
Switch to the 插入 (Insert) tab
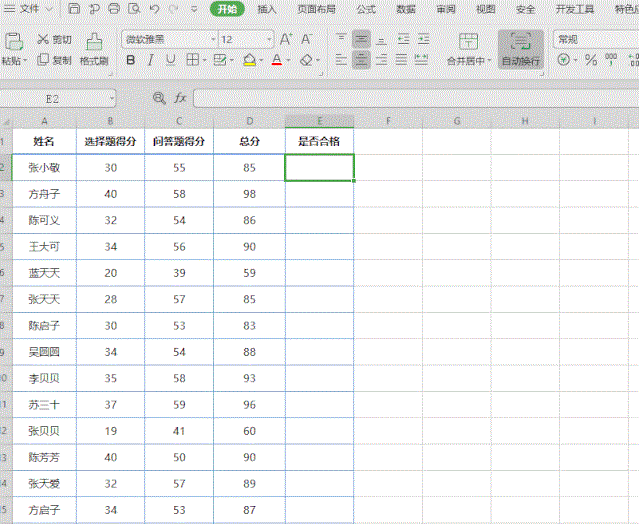[267, 9]
